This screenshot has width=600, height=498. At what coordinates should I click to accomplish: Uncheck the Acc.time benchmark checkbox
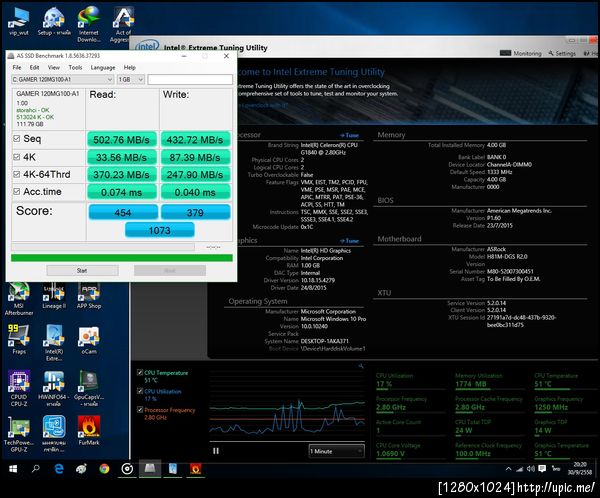(17, 191)
